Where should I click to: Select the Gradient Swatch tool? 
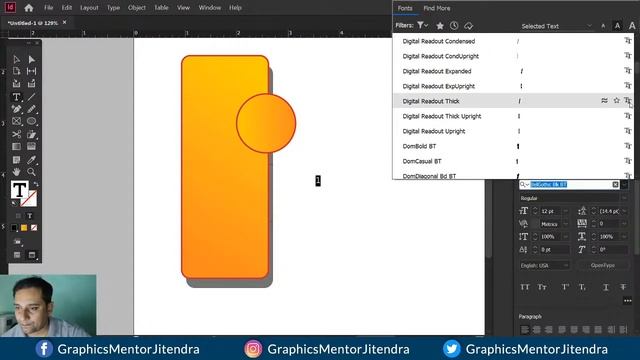coord(16,147)
